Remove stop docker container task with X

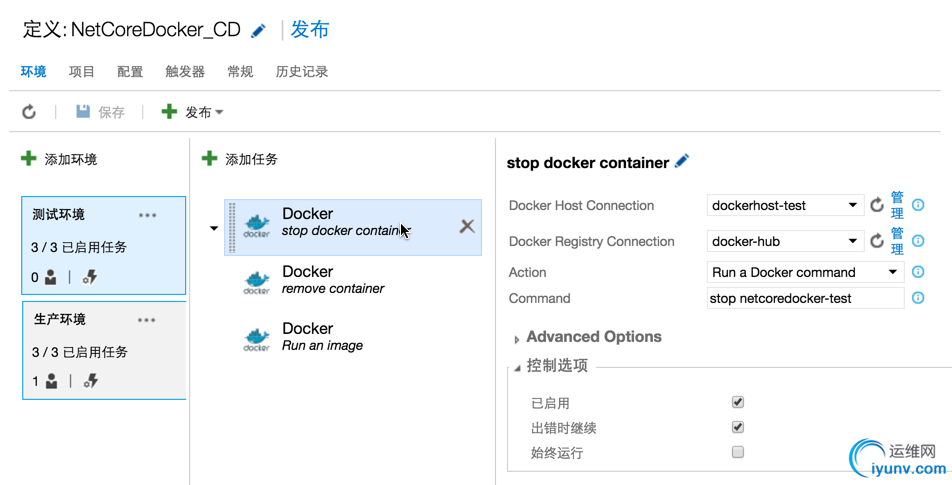click(x=467, y=226)
